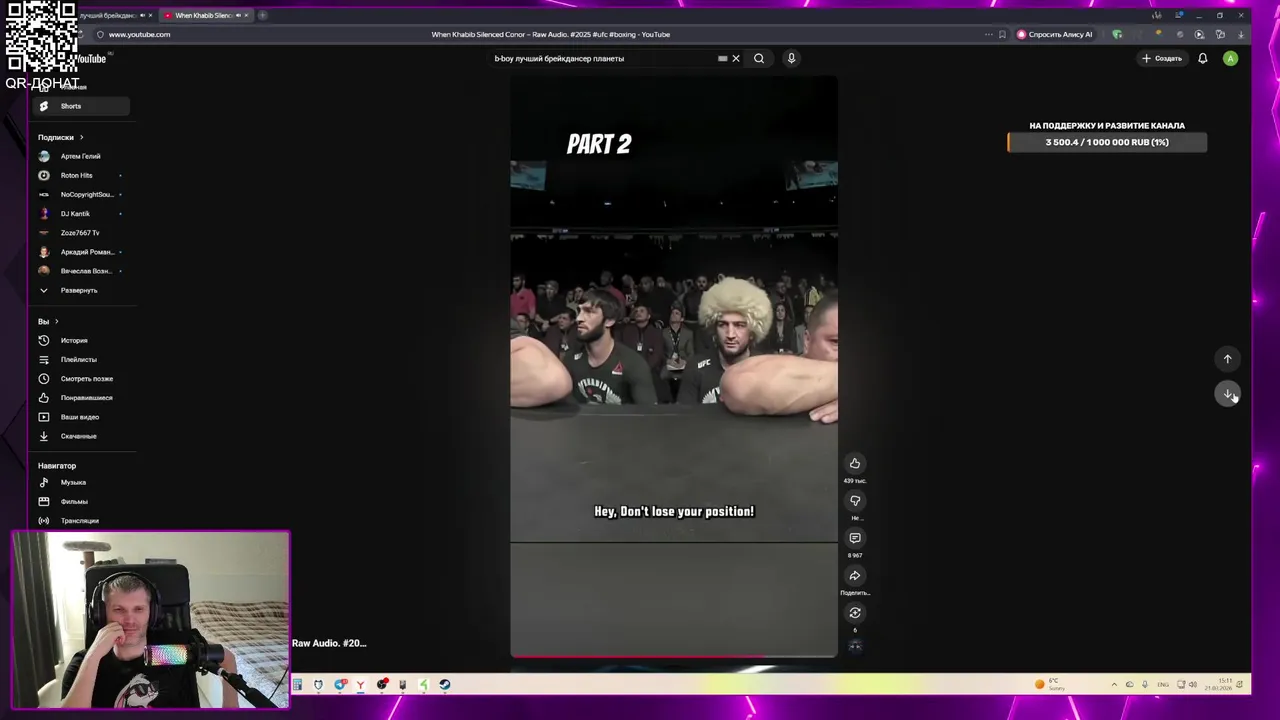Open the sound thumbnail under remix
Image resolution: width=1280 pixels, height=720 pixels.
coord(855,646)
